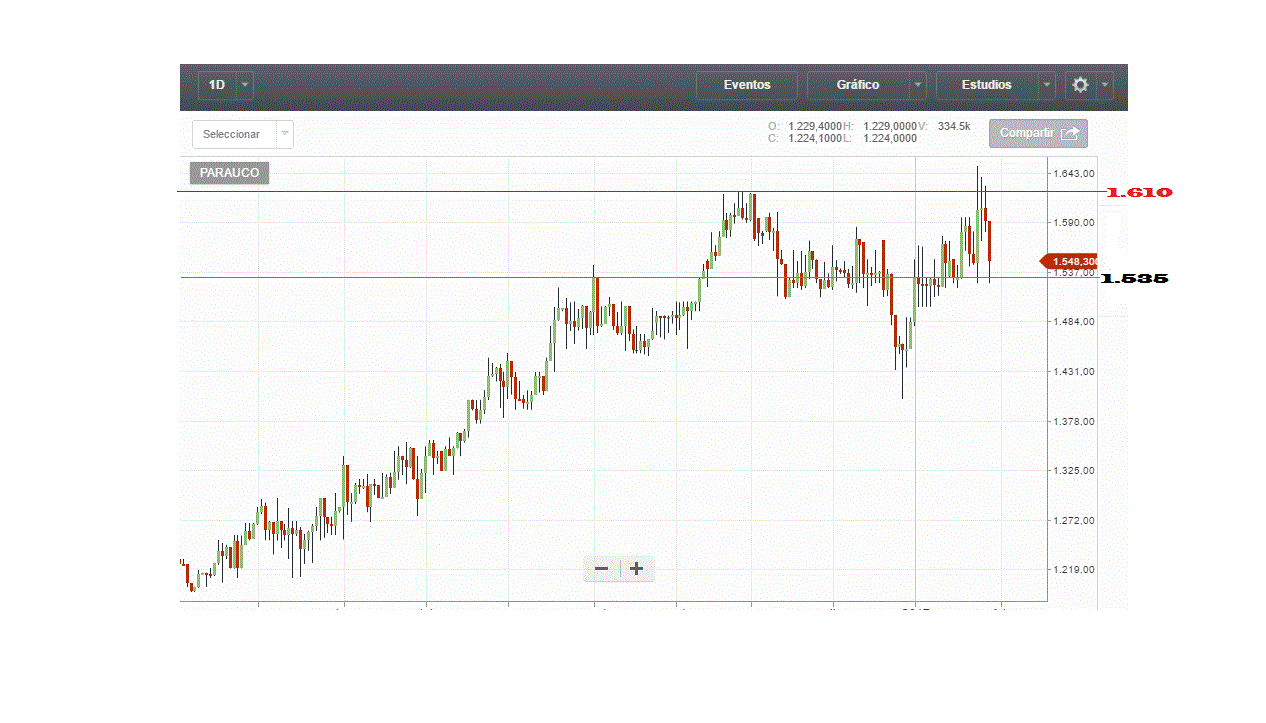Open the Eventos menu

pos(747,85)
